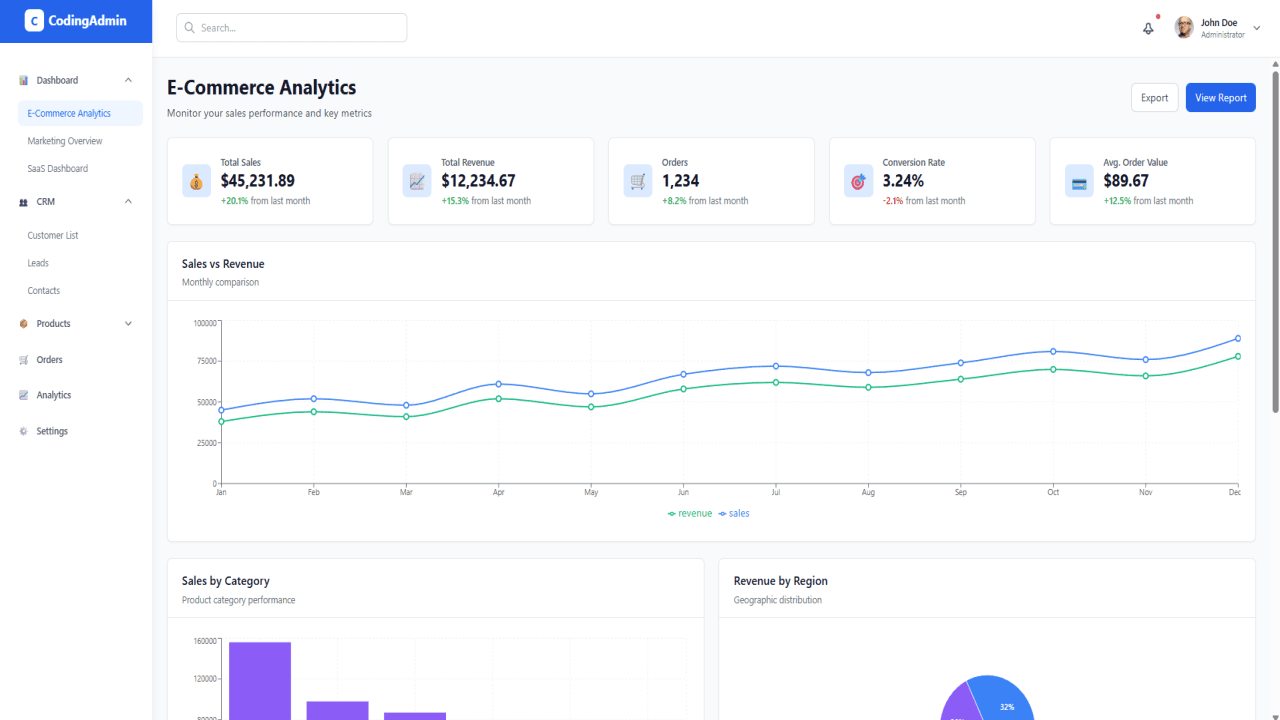1280x720 pixels.
Task: Click the Sales by Category heading
Action: (226, 581)
